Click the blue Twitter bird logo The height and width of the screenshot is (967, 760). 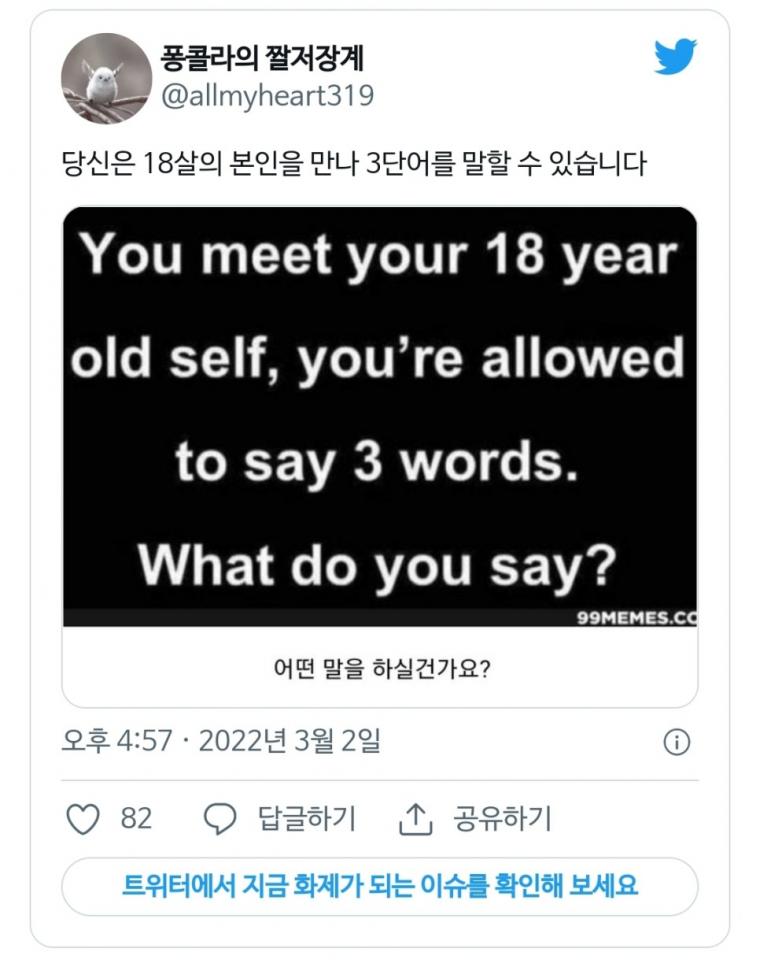click(x=675, y=57)
